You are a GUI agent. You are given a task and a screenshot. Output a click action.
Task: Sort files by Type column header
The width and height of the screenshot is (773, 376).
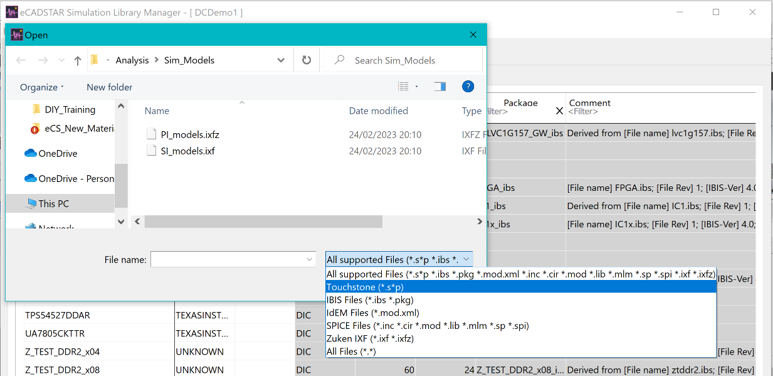click(471, 111)
